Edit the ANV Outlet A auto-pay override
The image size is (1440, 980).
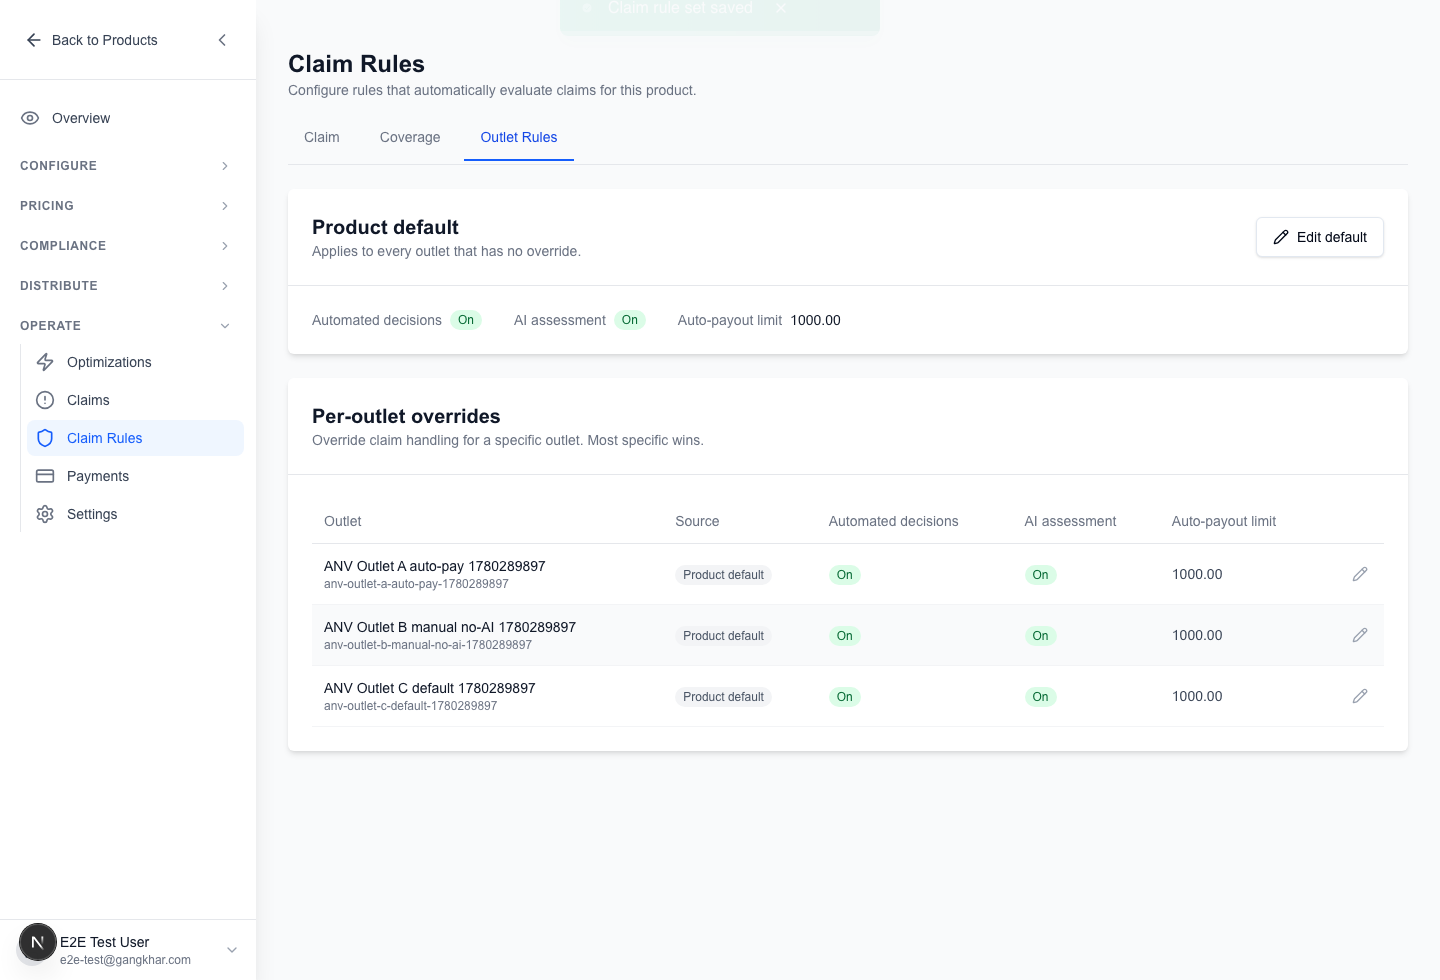click(1360, 574)
